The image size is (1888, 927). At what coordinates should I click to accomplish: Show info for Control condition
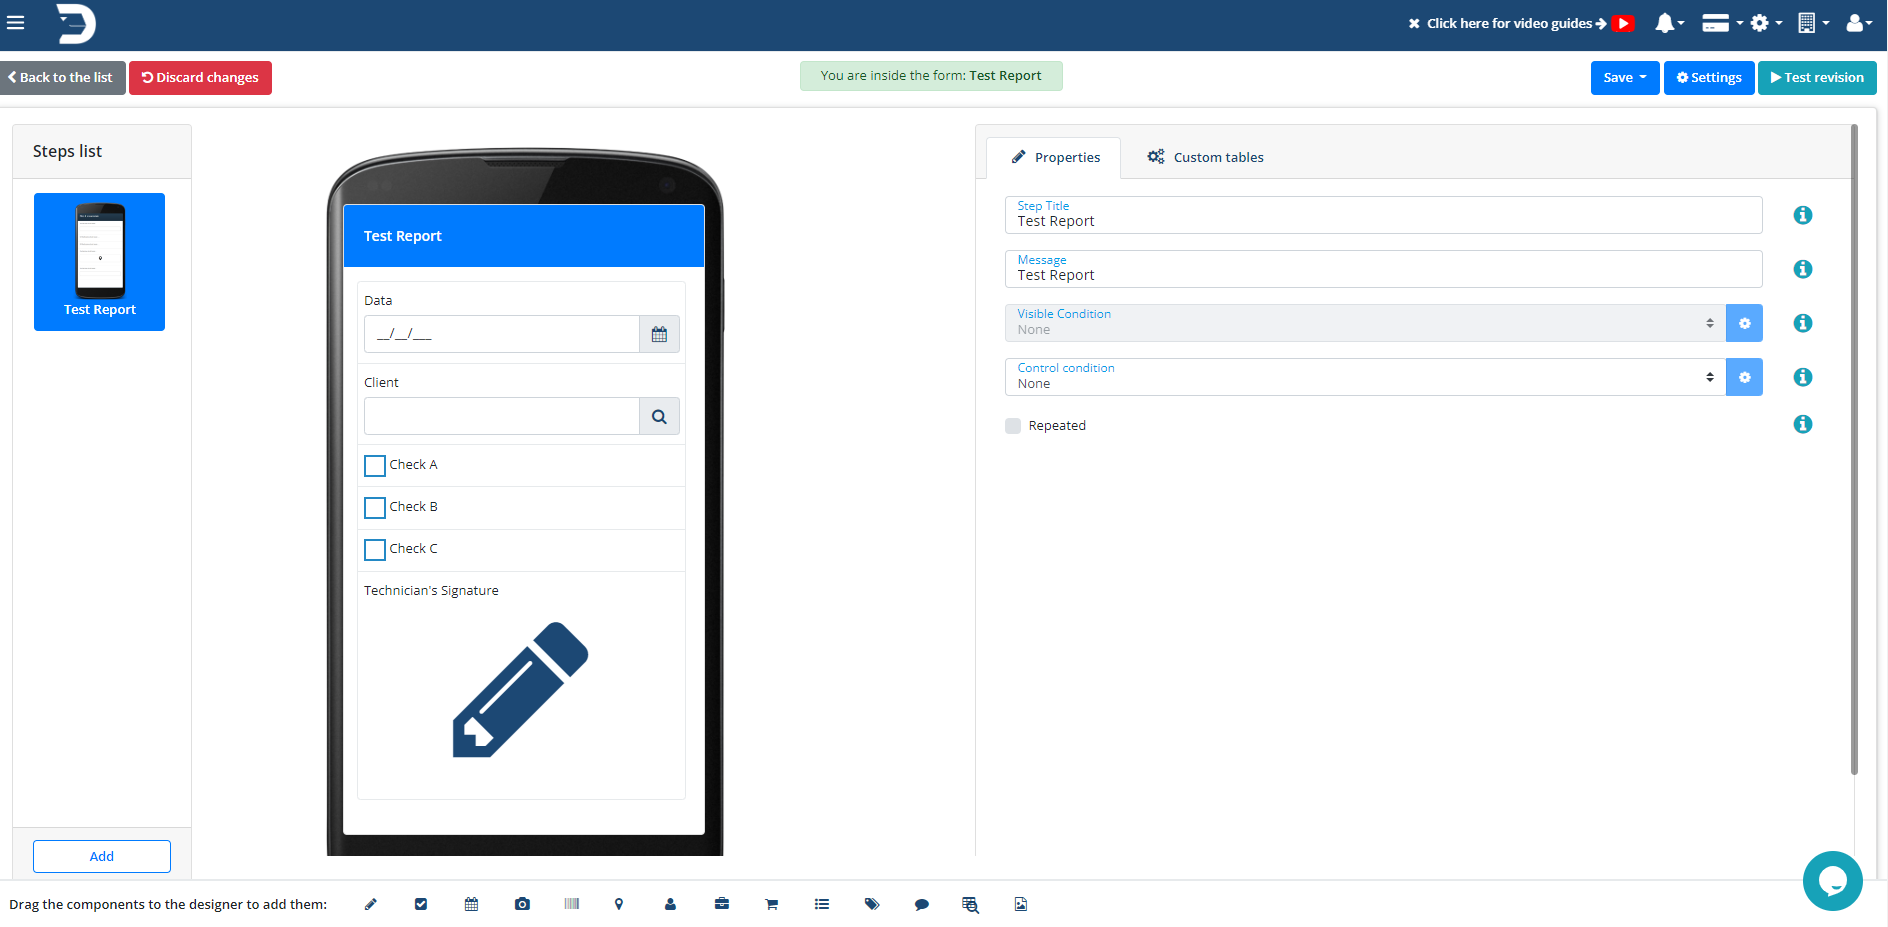tap(1803, 377)
